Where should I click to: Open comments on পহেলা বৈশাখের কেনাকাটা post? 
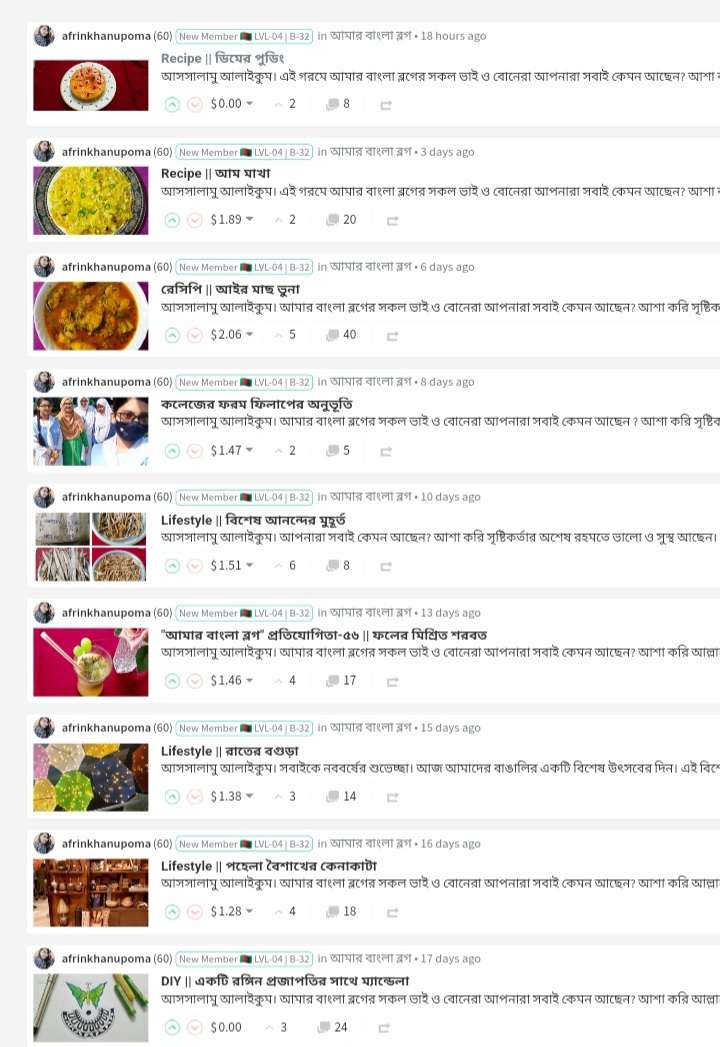[x=341, y=911]
